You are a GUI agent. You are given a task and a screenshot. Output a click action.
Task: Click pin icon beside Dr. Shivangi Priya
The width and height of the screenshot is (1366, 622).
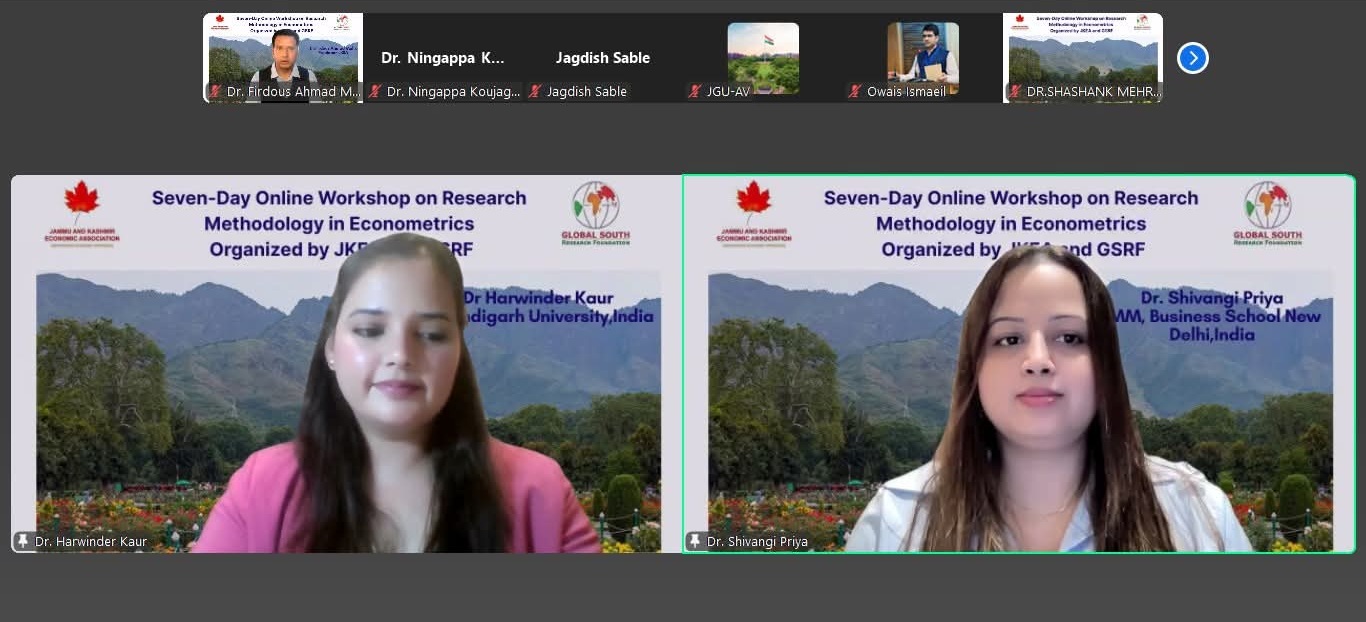click(695, 541)
